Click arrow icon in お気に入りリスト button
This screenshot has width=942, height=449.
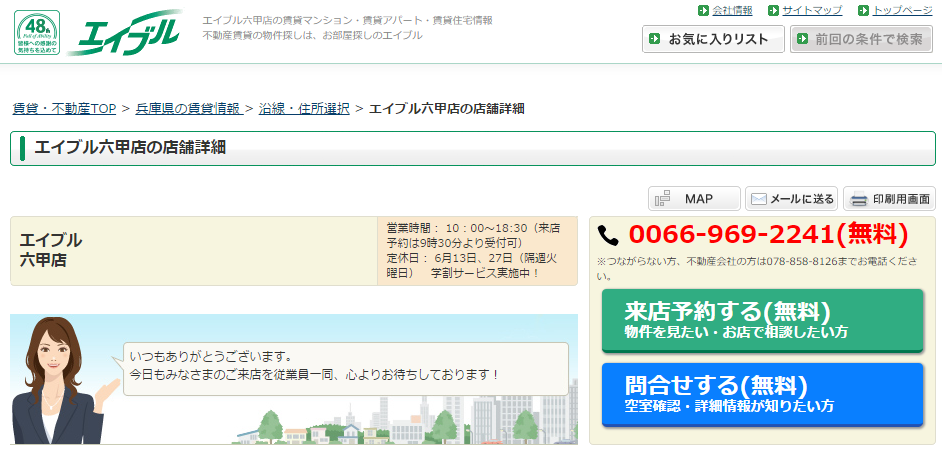tap(655, 40)
